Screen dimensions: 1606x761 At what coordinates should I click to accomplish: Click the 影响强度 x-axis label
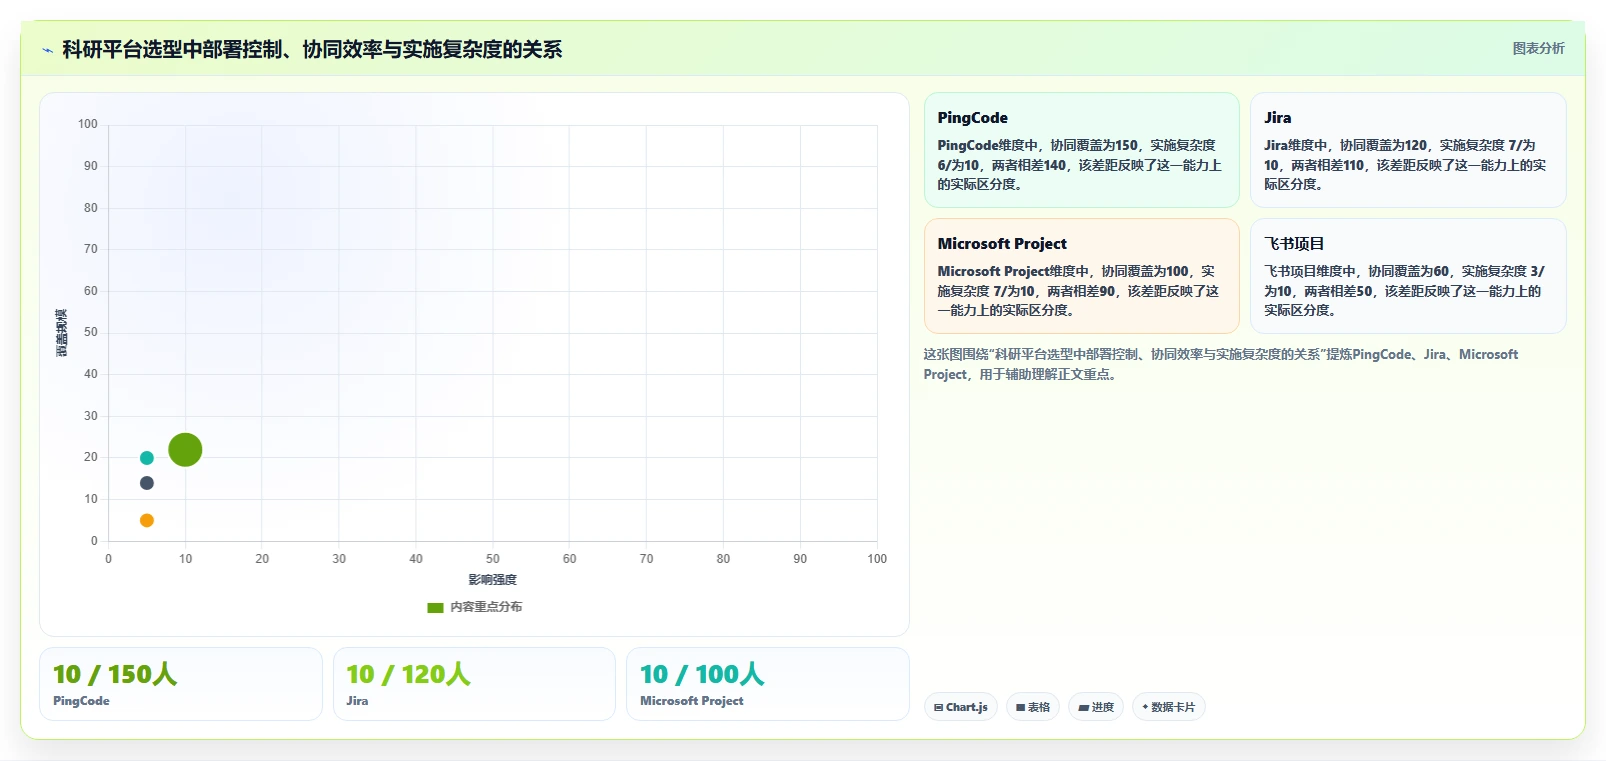coord(493,580)
